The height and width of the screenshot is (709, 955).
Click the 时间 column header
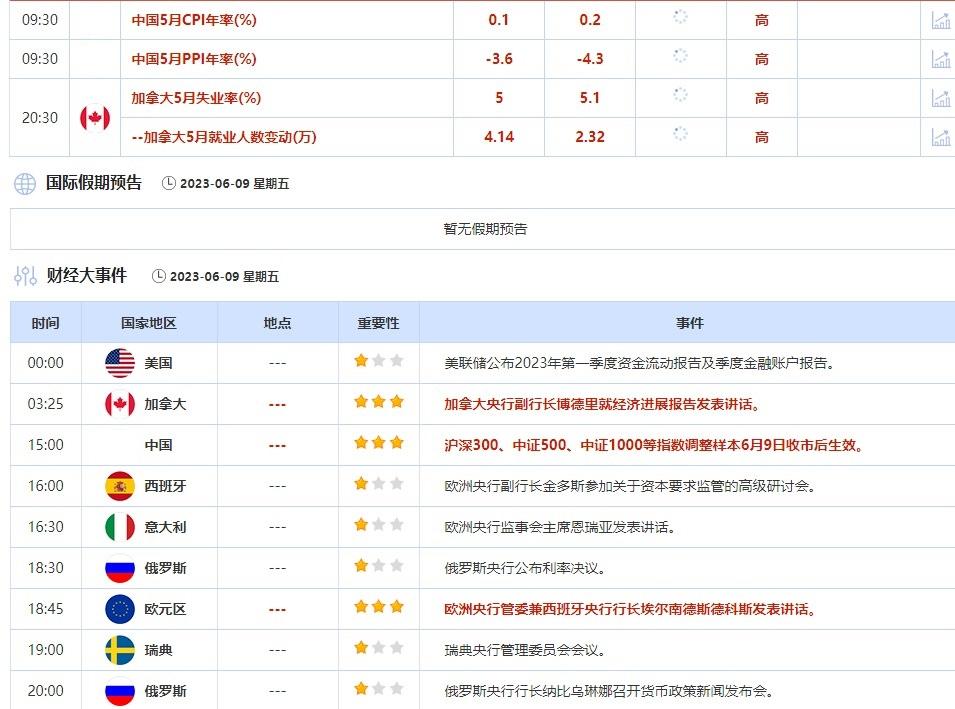[46, 323]
